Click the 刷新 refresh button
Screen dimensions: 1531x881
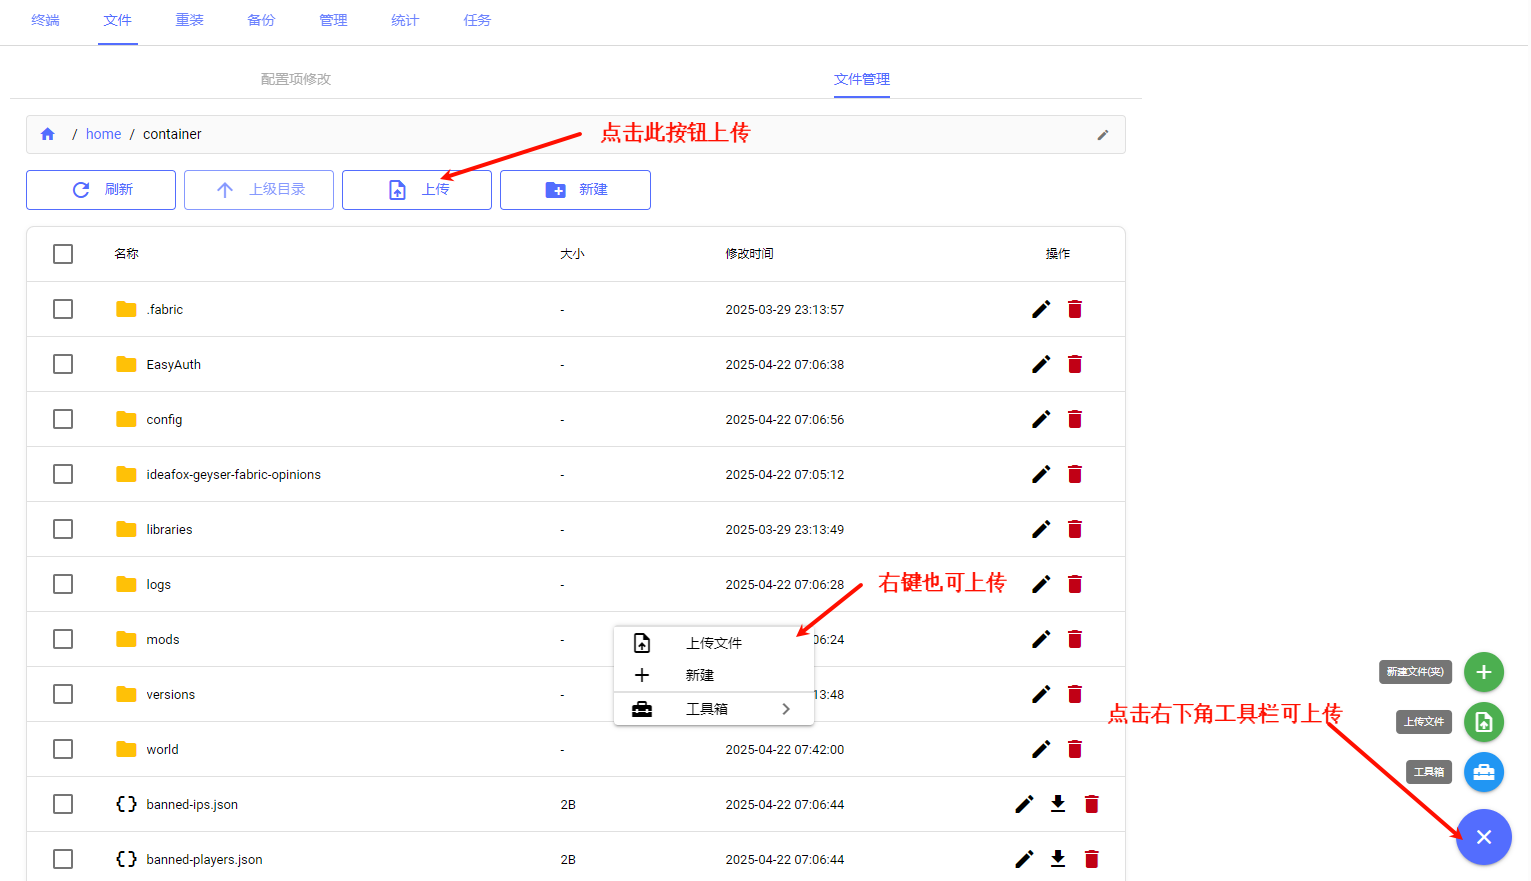click(x=101, y=190)
